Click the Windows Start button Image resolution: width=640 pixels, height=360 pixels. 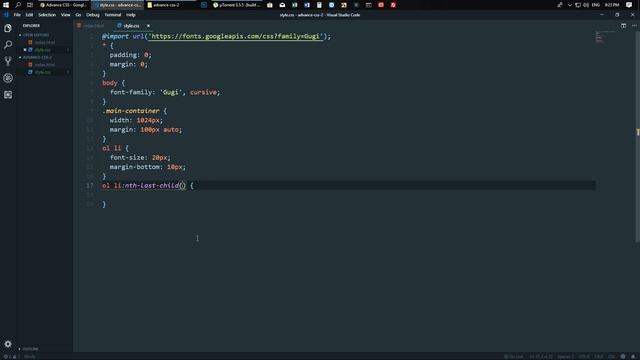point(6,5)
